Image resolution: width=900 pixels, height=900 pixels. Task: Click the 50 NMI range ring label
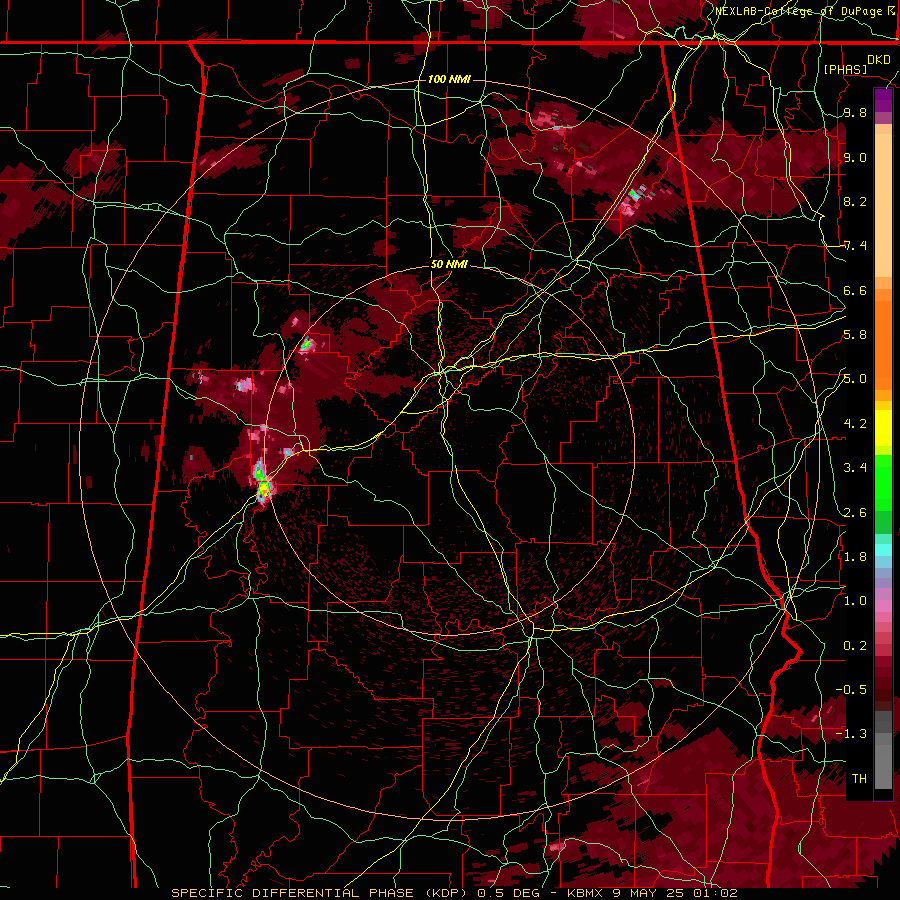pyautogui.click(x=449, y=264)
